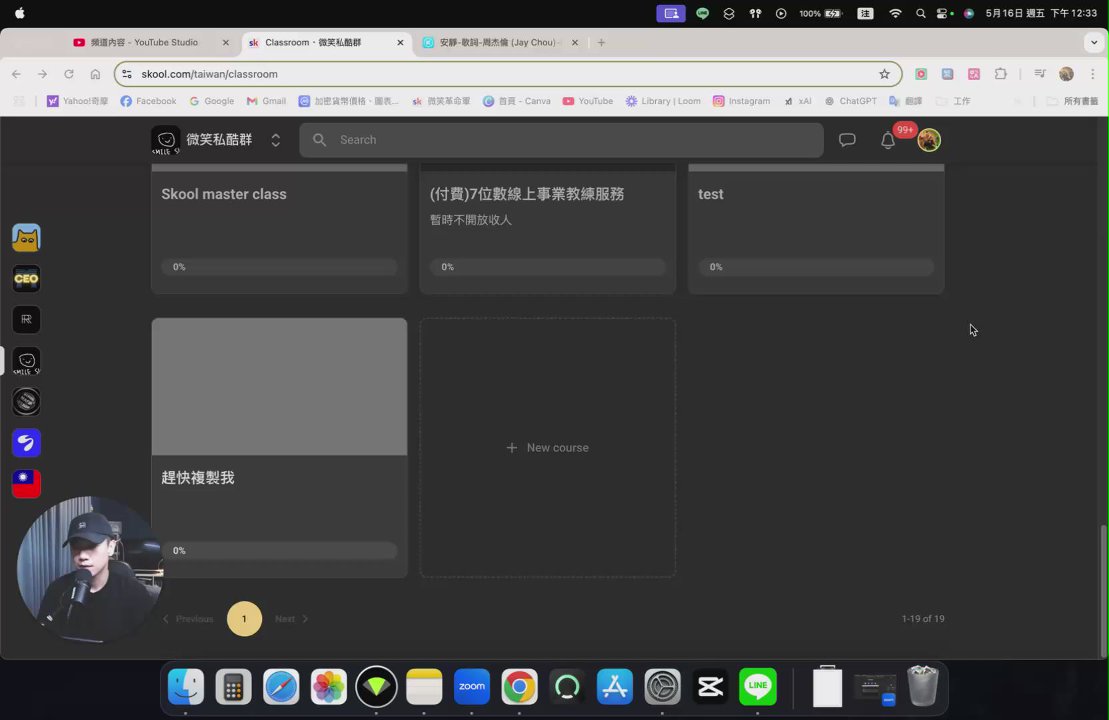1109x720 pixels.
Task: Select the cat avatar community icon
Action: (x=26, y=237)
